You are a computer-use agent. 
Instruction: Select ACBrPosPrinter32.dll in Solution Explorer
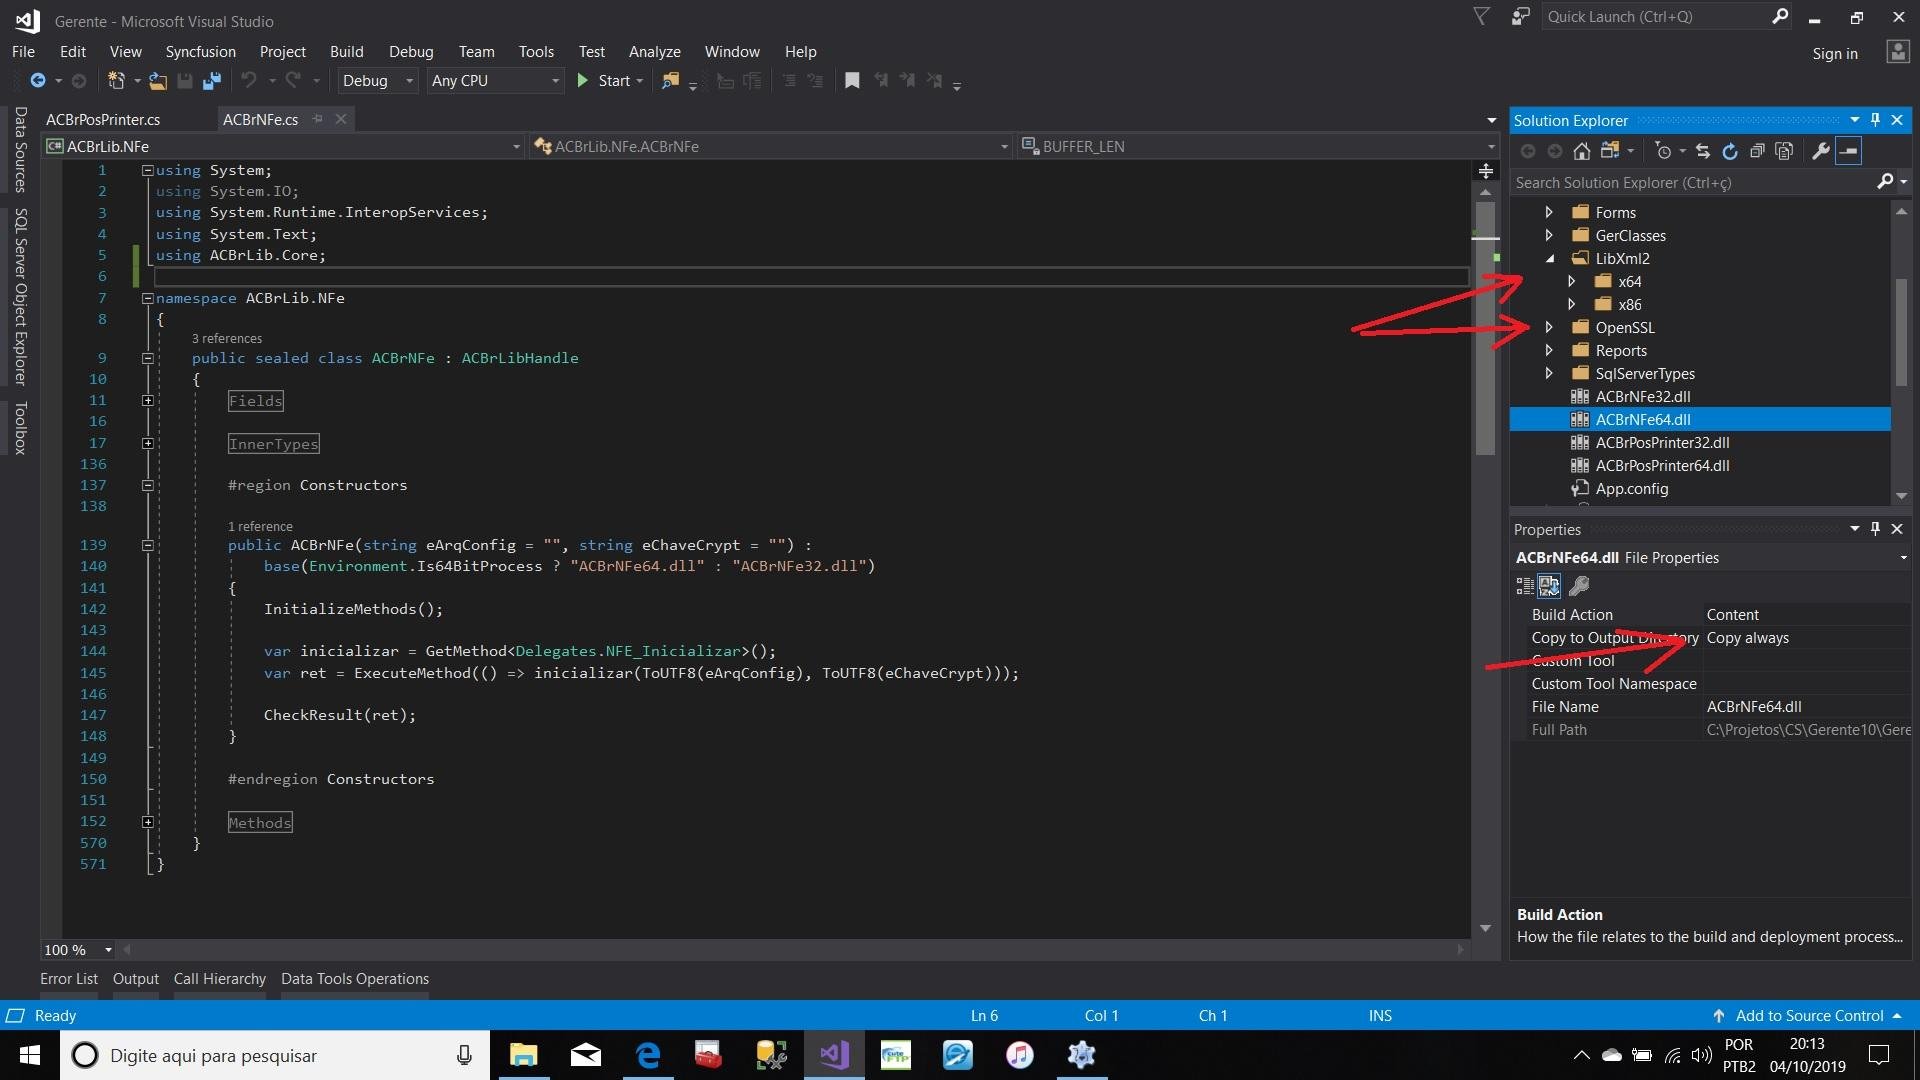[x=1663, y=443]
